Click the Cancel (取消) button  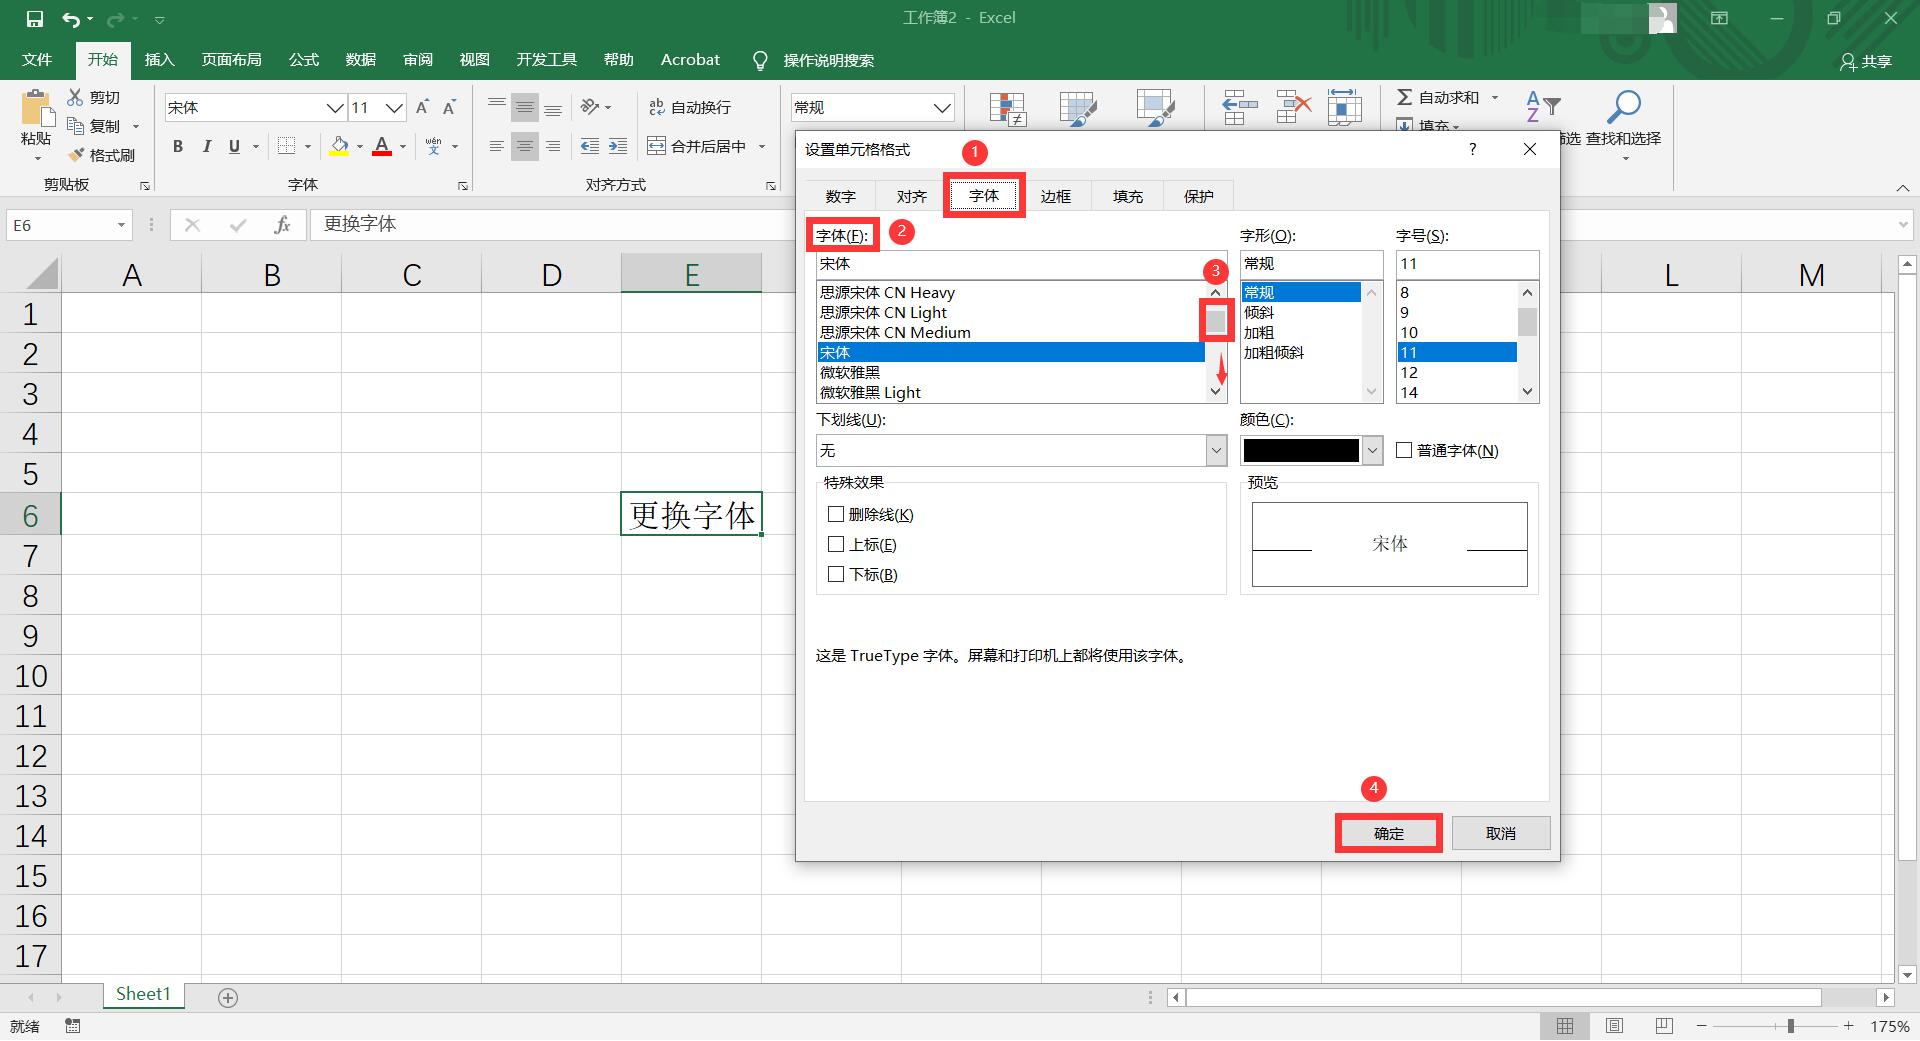1501,833
